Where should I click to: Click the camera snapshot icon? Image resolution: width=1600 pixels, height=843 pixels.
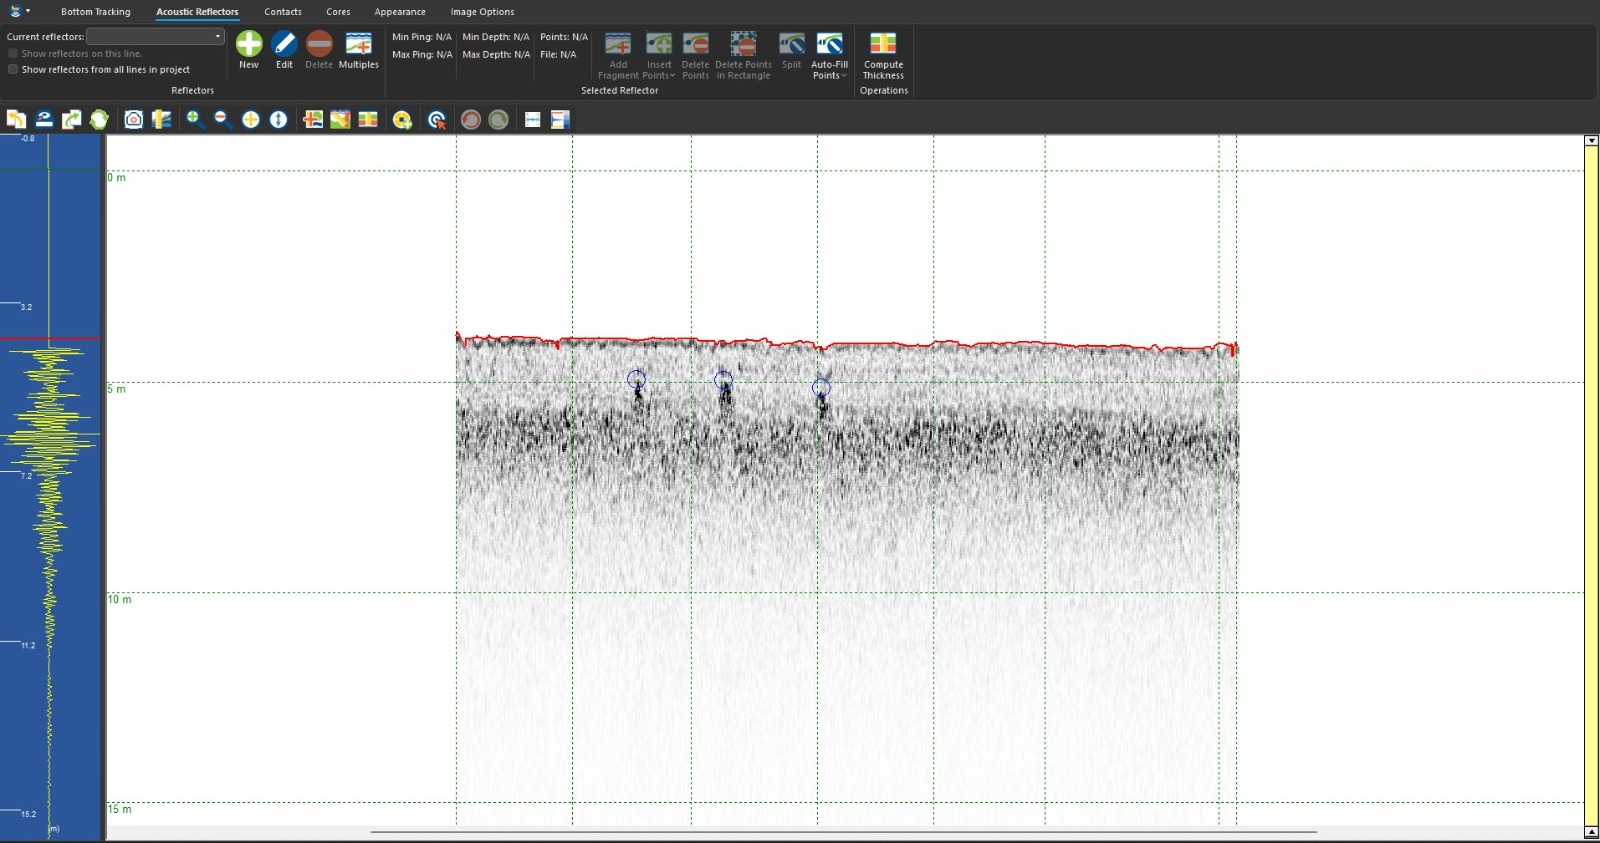point(133,119)
